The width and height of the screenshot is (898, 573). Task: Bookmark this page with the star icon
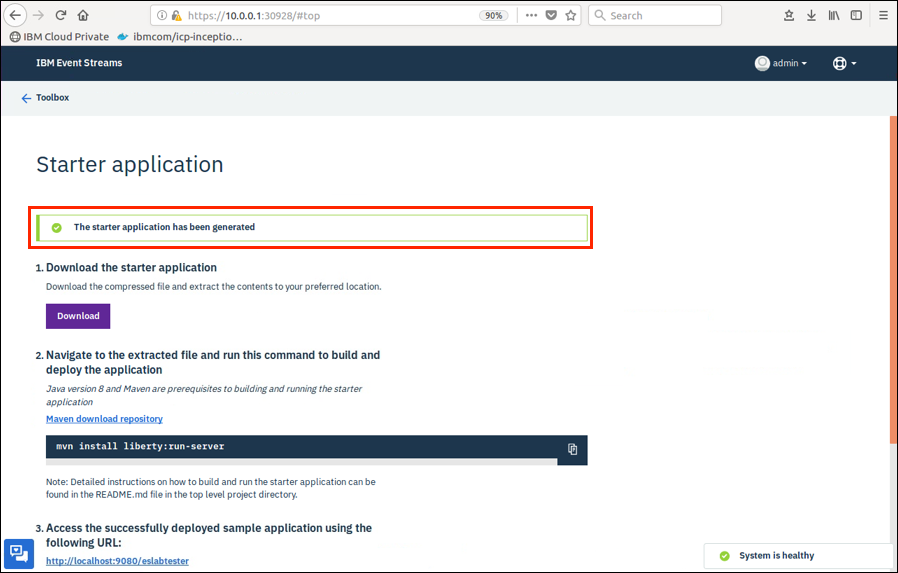(570, 15)
